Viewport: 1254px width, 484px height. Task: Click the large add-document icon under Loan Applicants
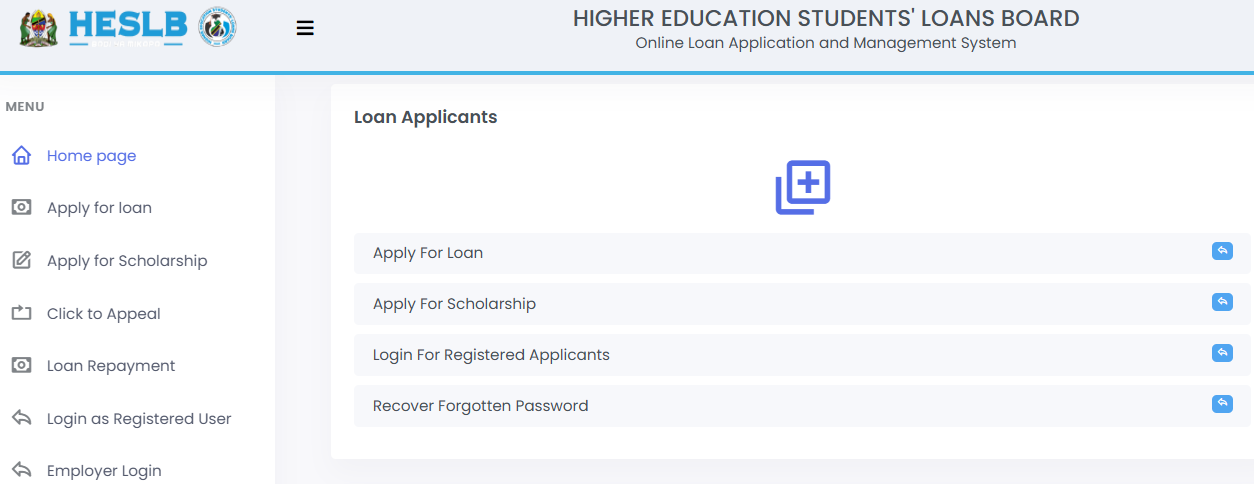(803, 187)
